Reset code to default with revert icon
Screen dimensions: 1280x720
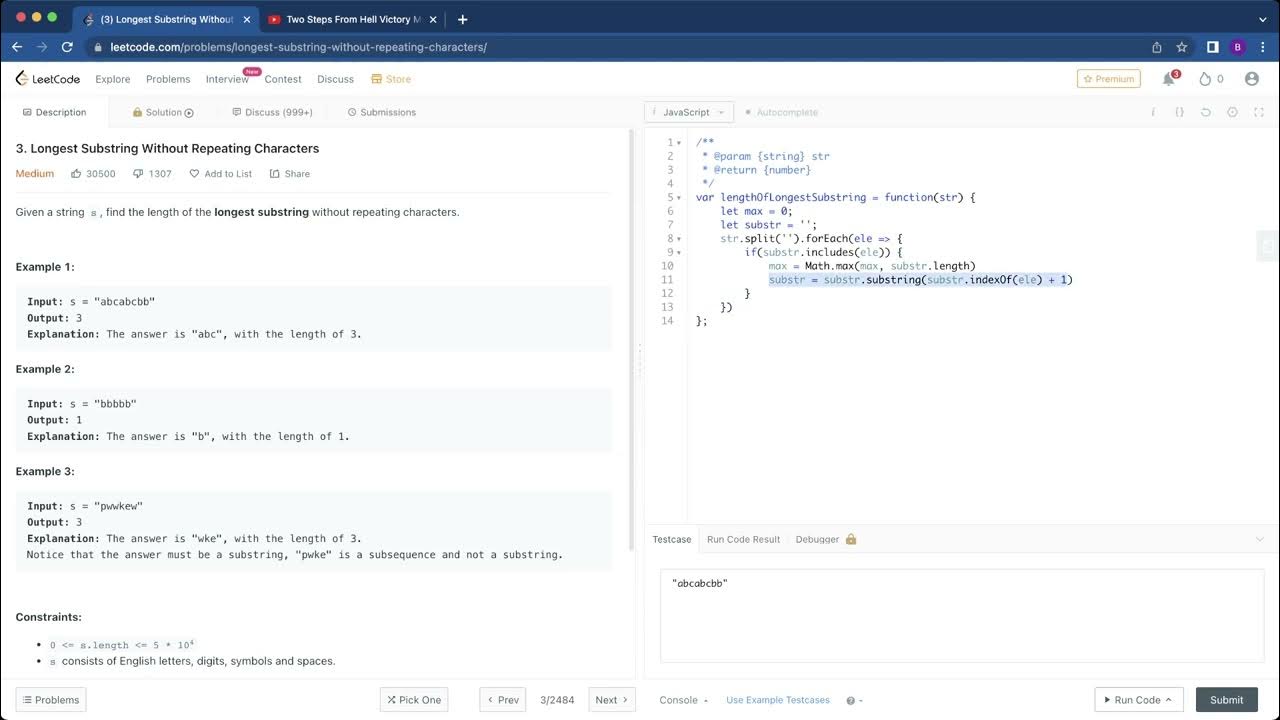(x=1206, y=113)
